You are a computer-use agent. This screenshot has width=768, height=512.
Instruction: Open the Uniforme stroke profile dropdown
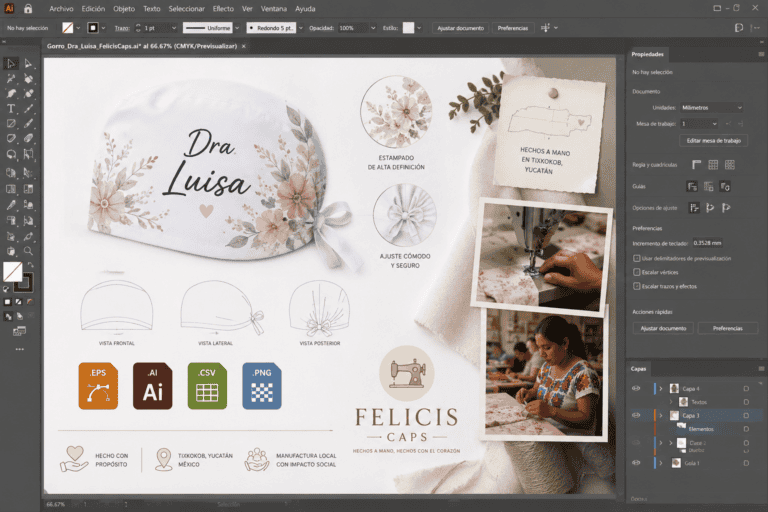237,28
